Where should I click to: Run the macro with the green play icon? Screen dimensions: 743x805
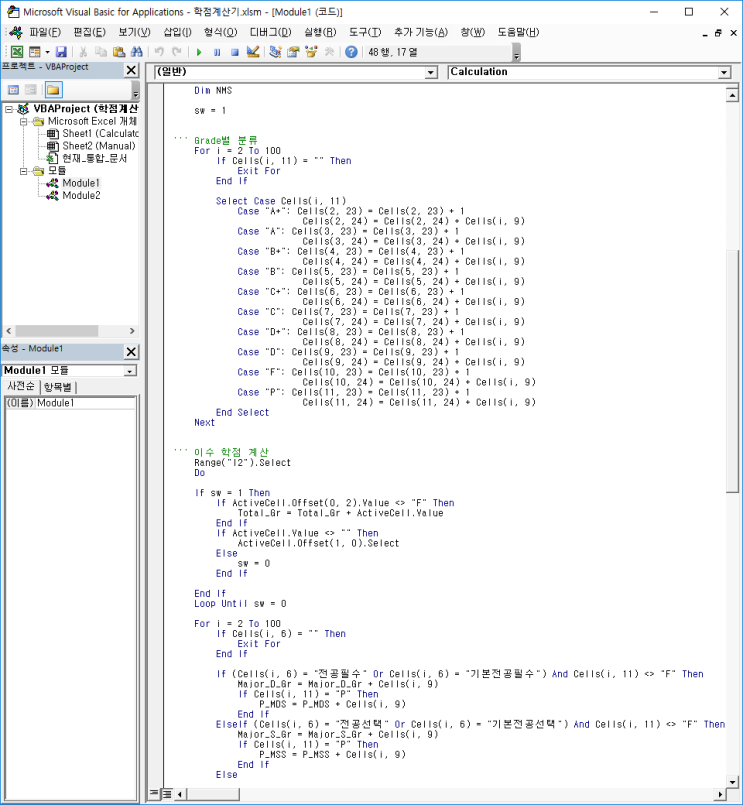(199, 52)
